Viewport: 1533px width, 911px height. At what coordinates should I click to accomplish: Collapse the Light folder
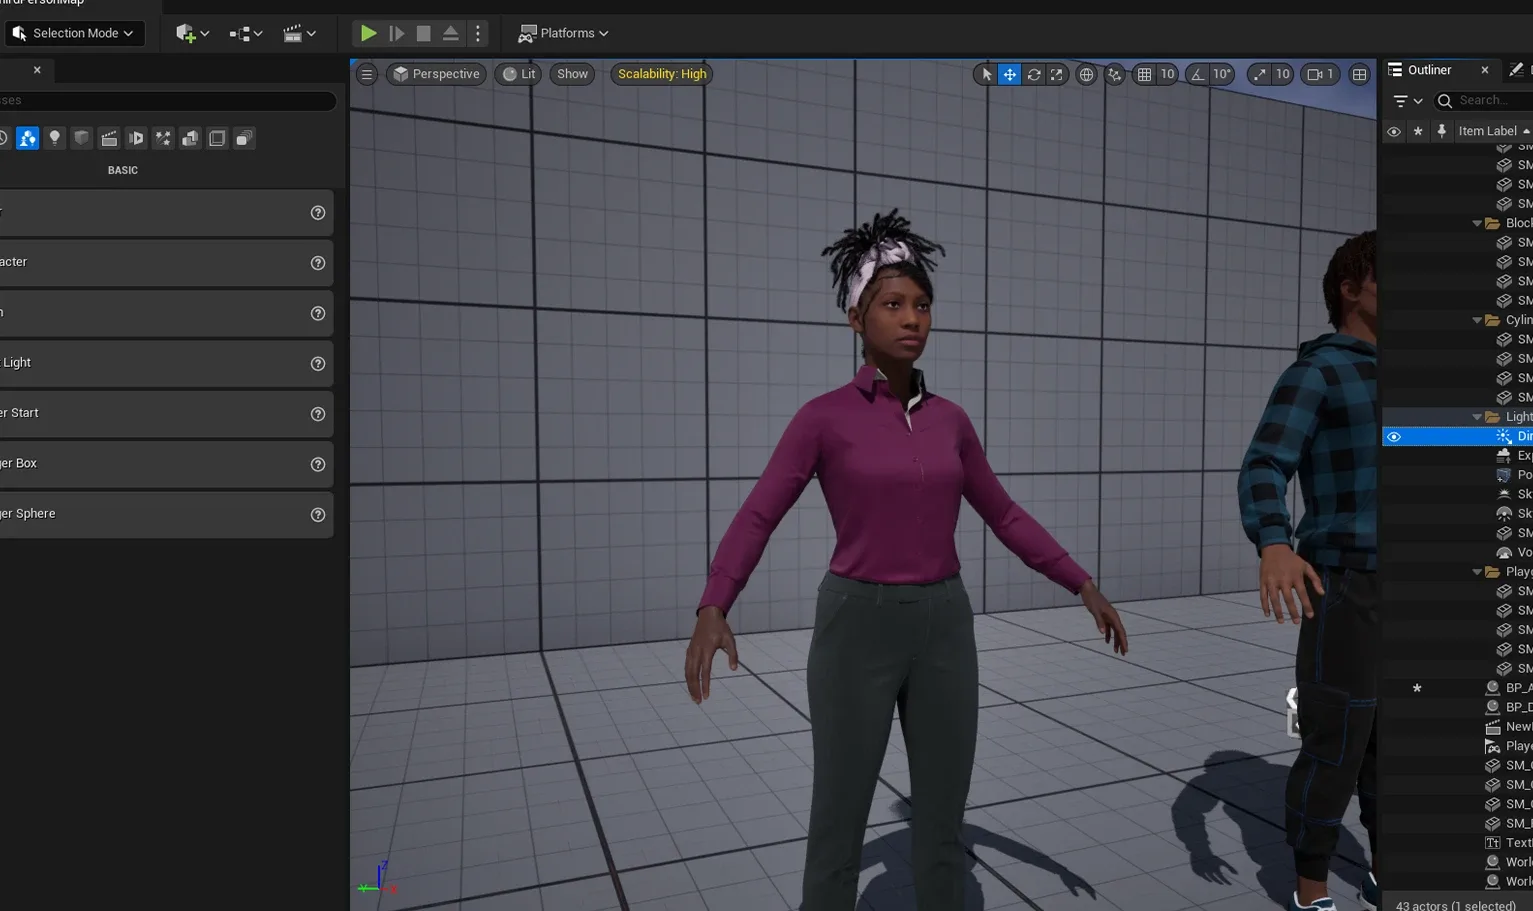click(x=1477, y=417)
